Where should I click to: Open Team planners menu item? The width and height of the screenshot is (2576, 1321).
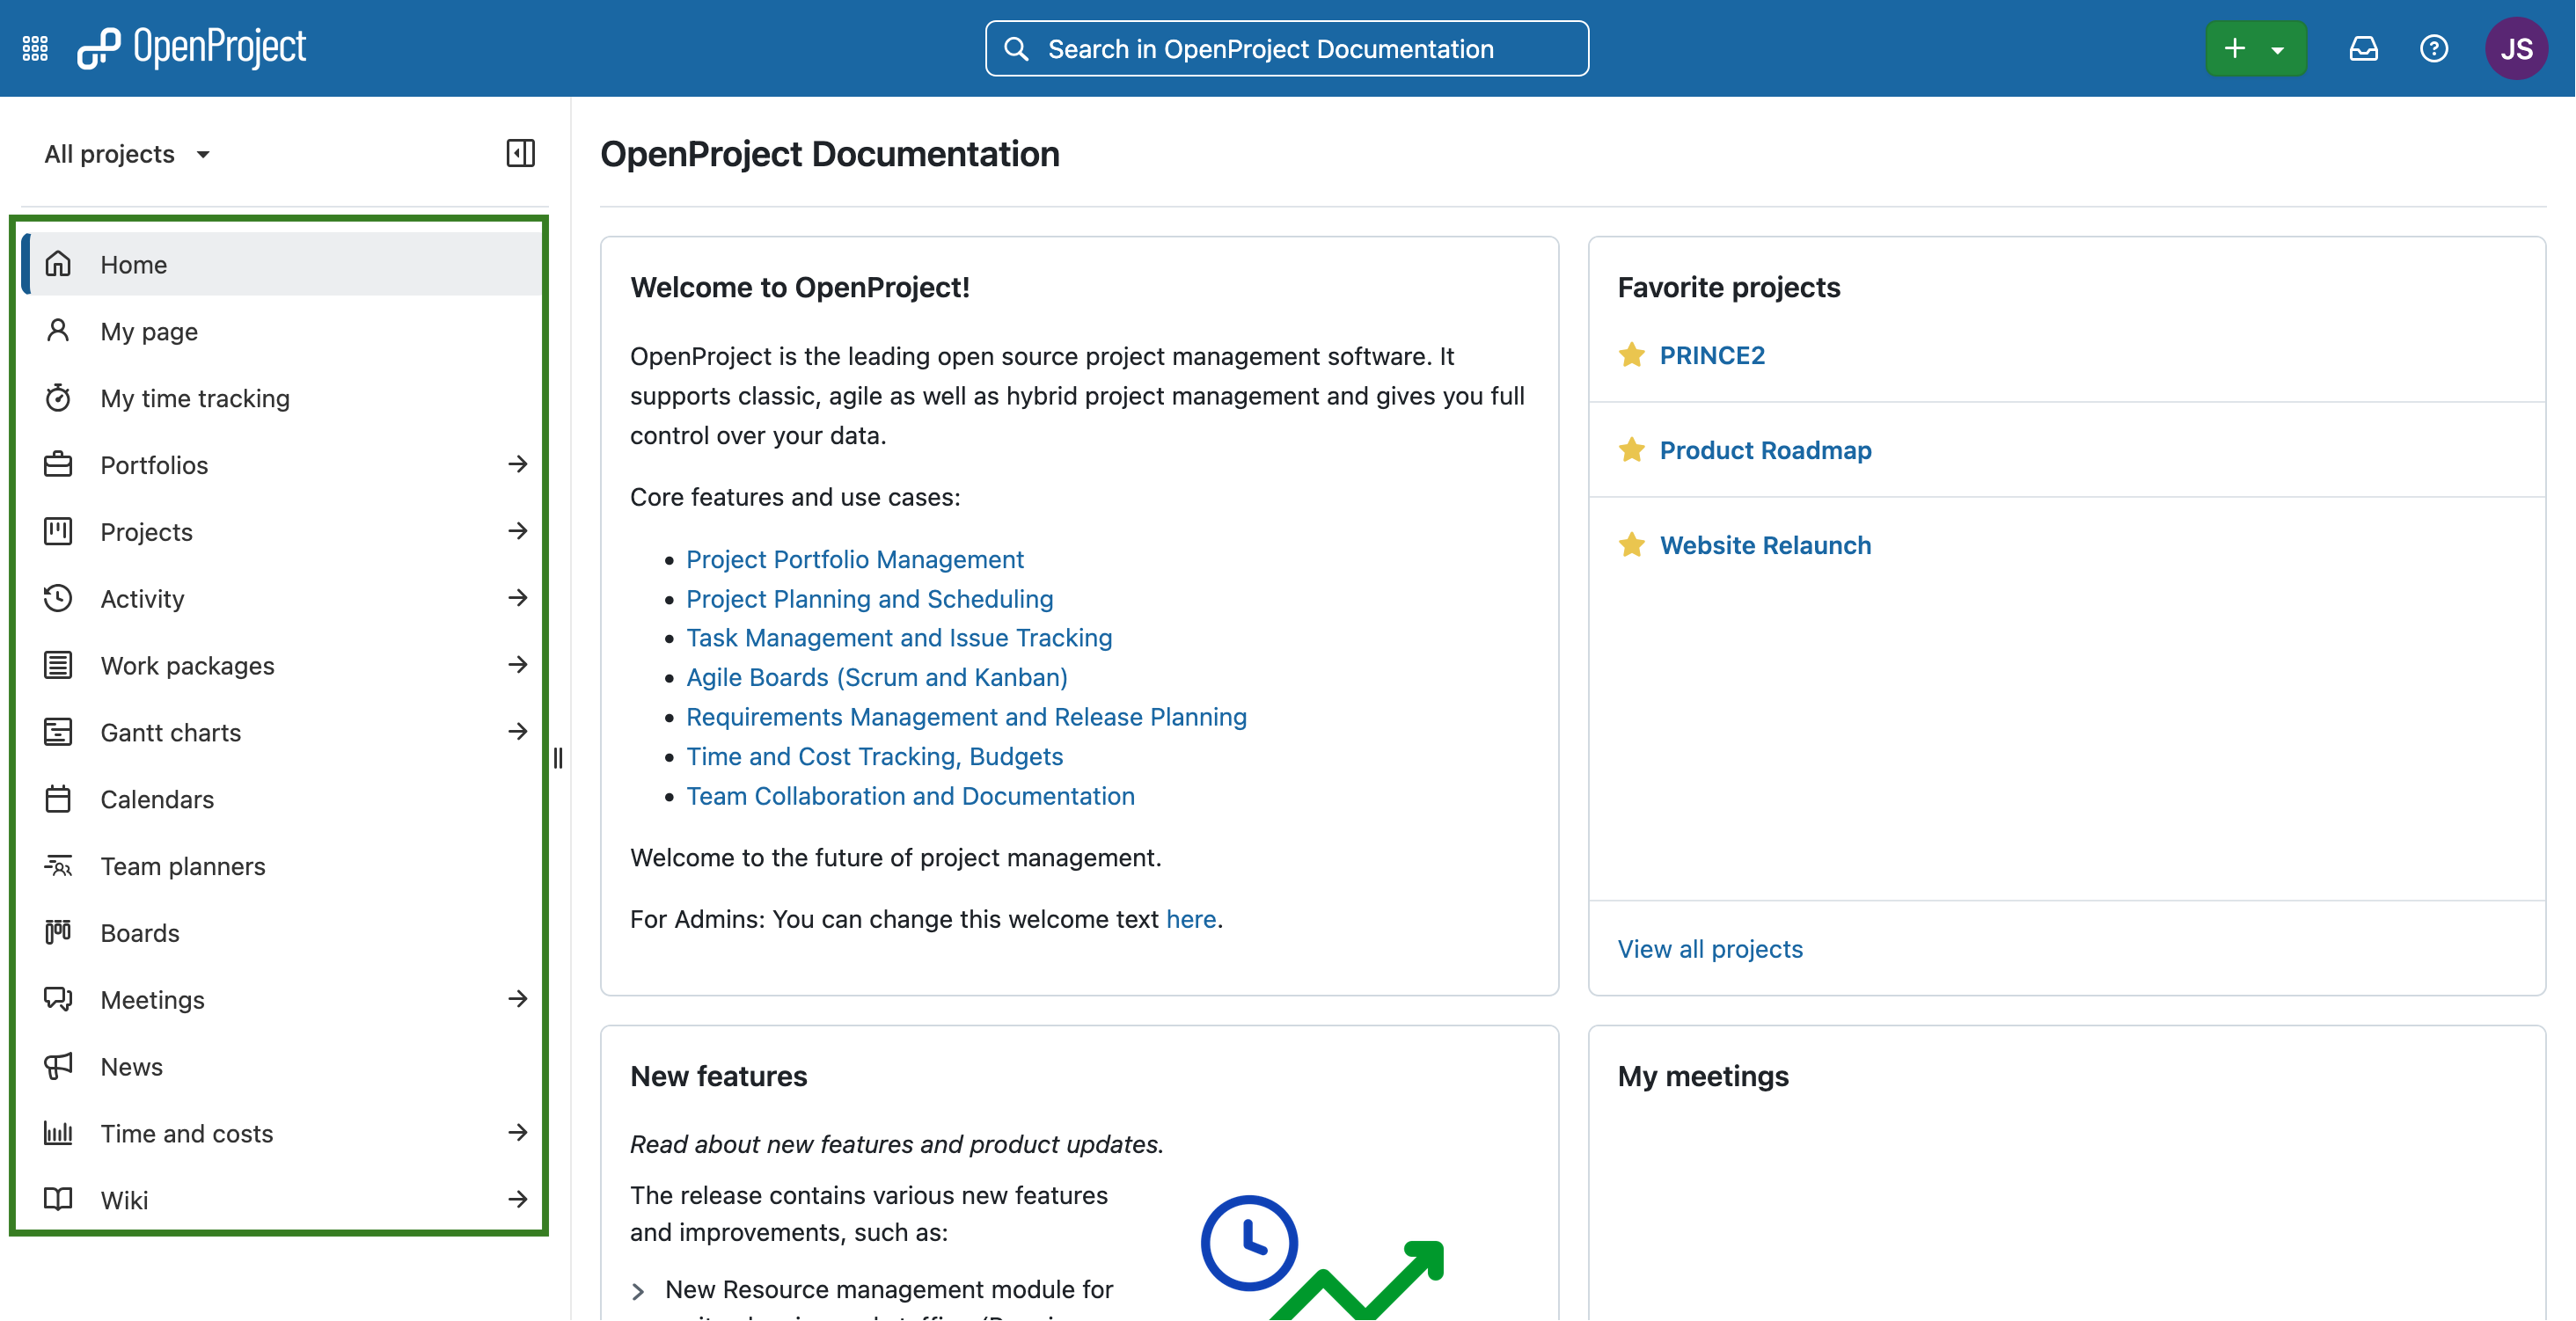pos(282,866)
